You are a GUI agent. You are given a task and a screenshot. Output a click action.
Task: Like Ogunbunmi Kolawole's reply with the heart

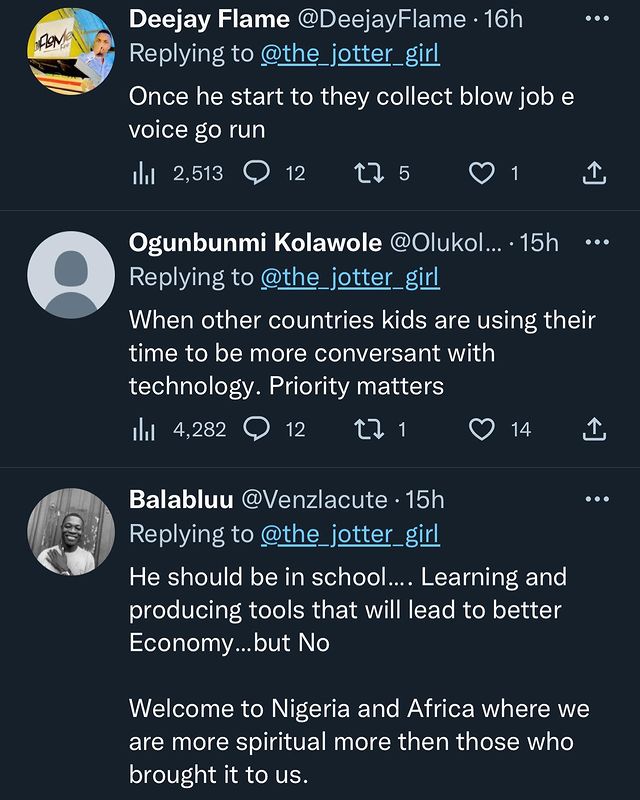[x=482, y=429]
